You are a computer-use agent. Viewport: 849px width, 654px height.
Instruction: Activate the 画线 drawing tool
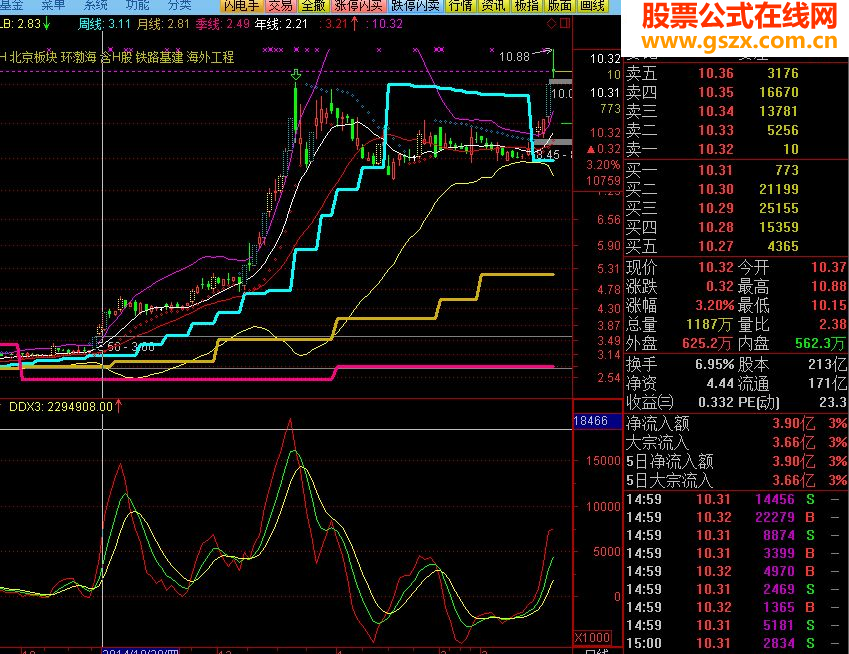592,6
